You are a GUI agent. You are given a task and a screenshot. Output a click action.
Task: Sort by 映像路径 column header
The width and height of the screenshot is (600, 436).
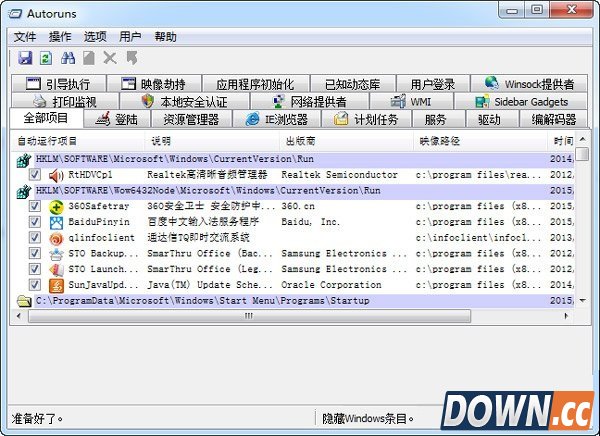(x=480, y=141)
